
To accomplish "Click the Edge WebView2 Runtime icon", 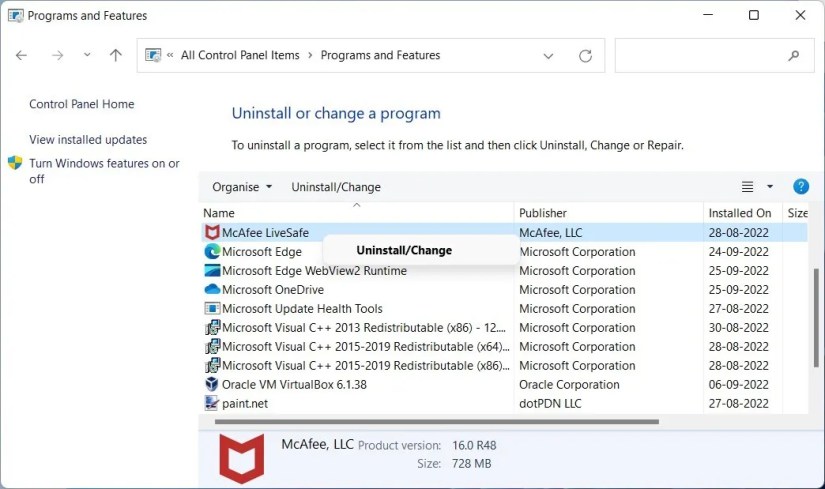I will pyautogui.click(x=212, y=271).
